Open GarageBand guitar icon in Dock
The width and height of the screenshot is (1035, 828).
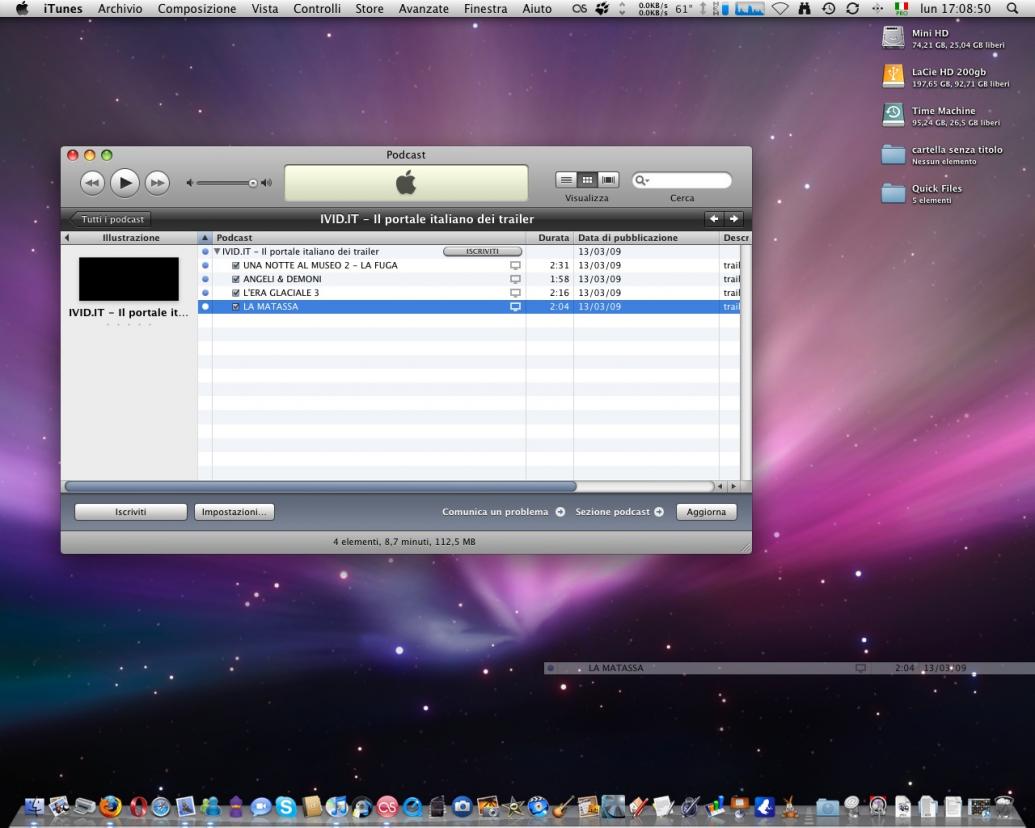point(563,806)
